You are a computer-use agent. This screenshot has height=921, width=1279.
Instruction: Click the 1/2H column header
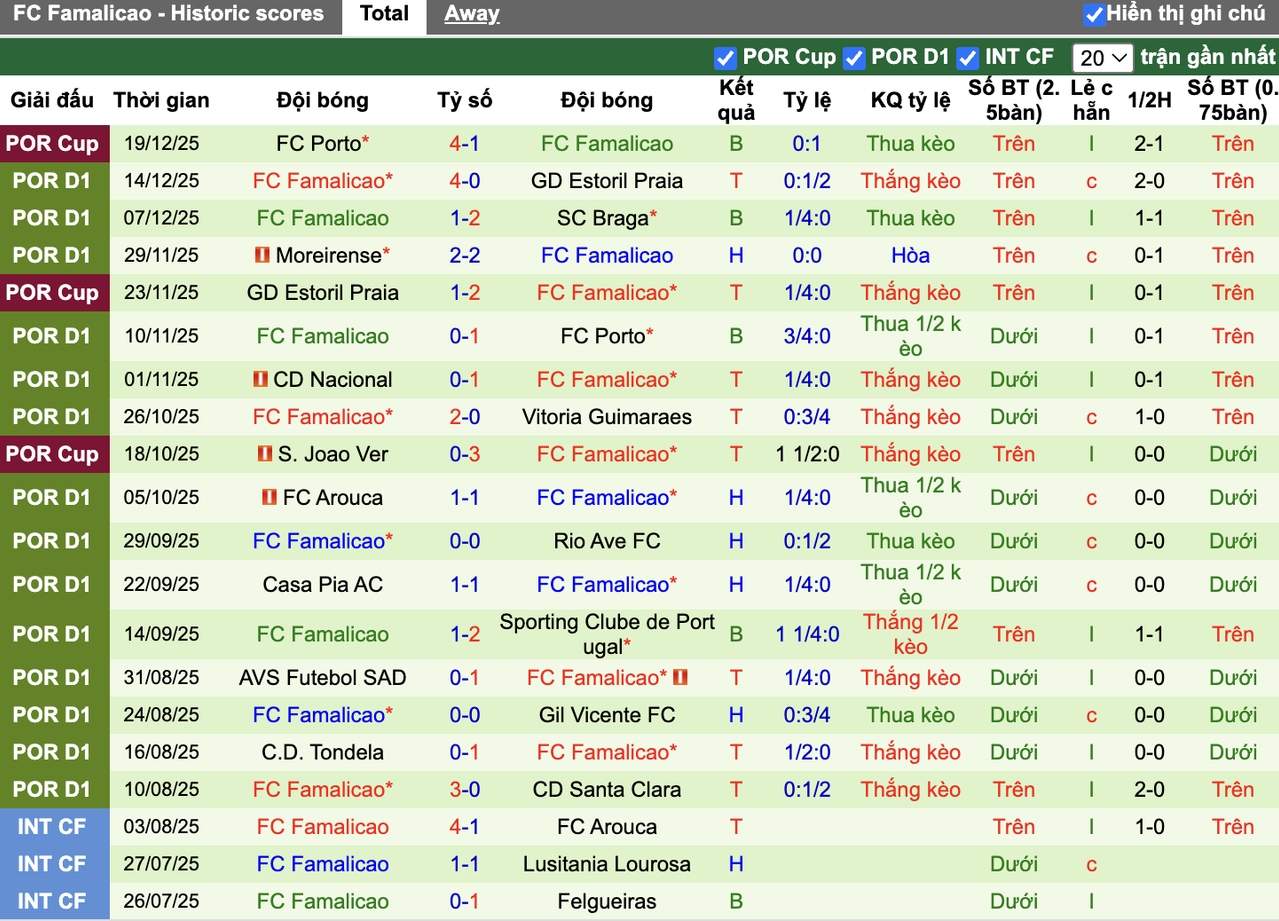click(x=1150, y=100)
